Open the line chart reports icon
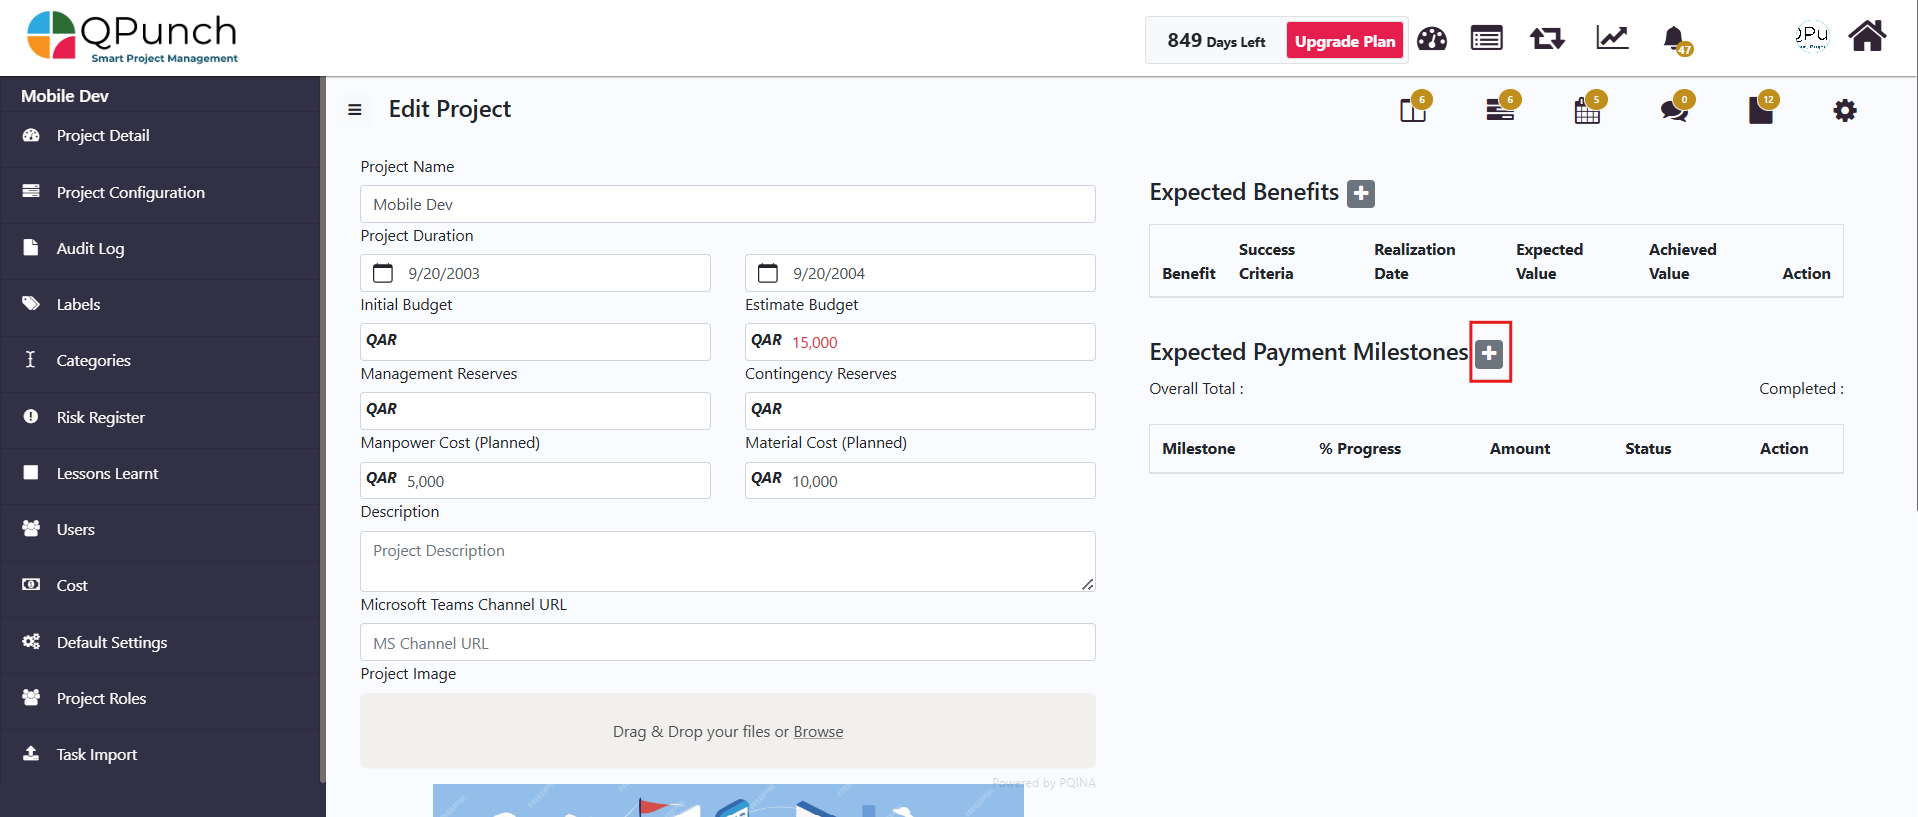1918x817 pixels. tap(1612, 38)
